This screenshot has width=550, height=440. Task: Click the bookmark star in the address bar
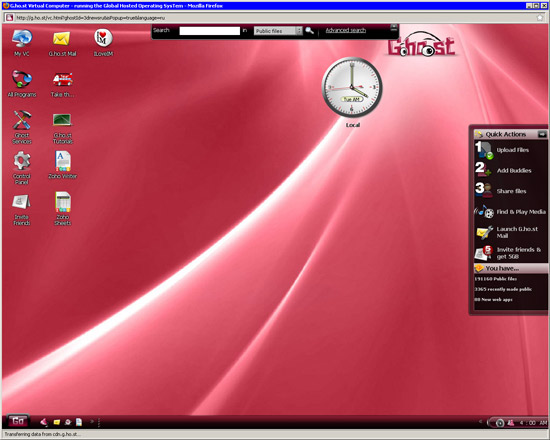point(540,18)
